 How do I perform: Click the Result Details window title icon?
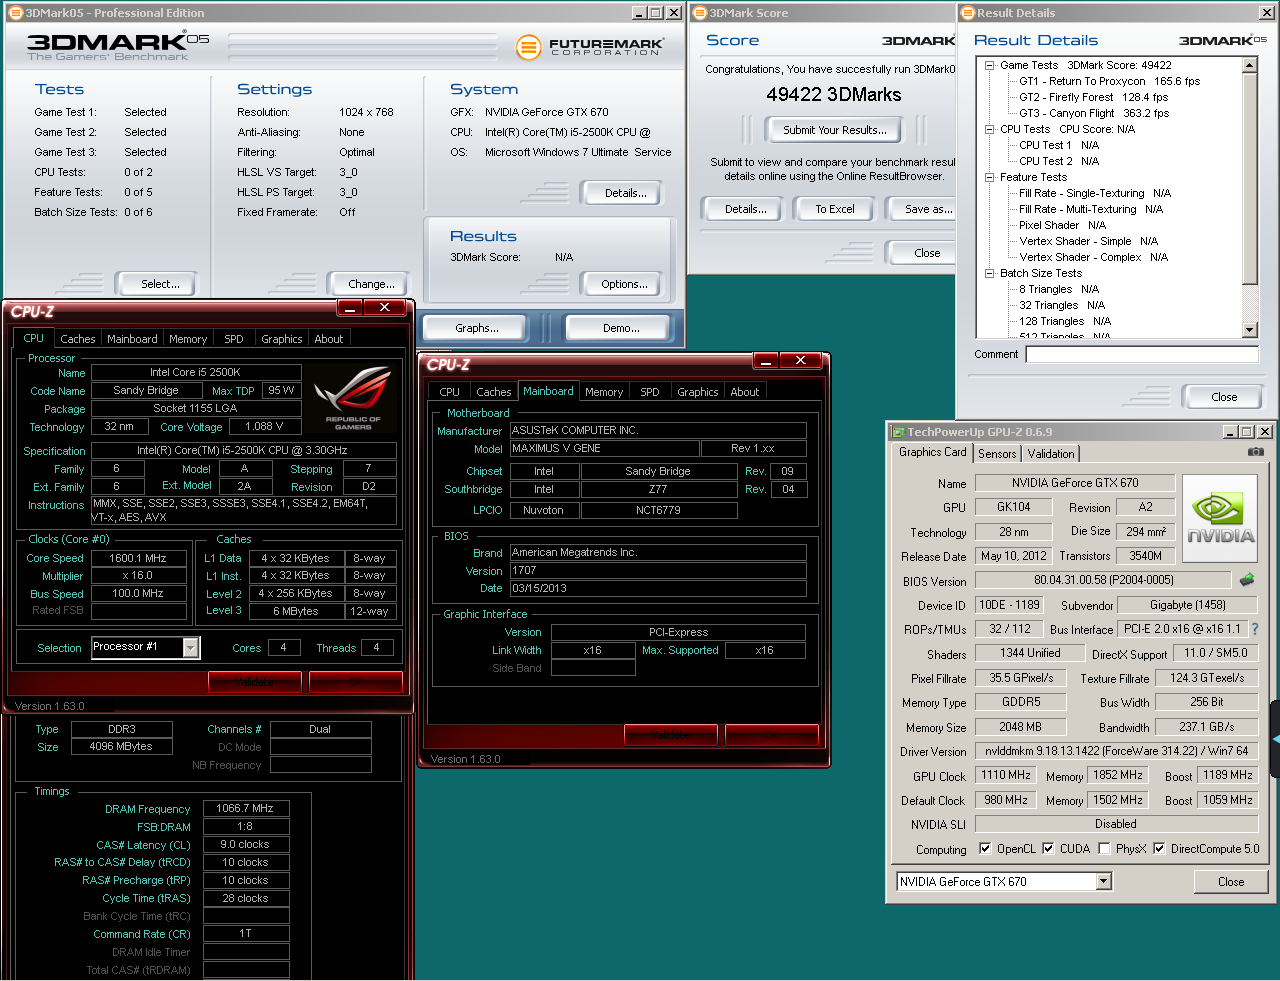point(967,13)
